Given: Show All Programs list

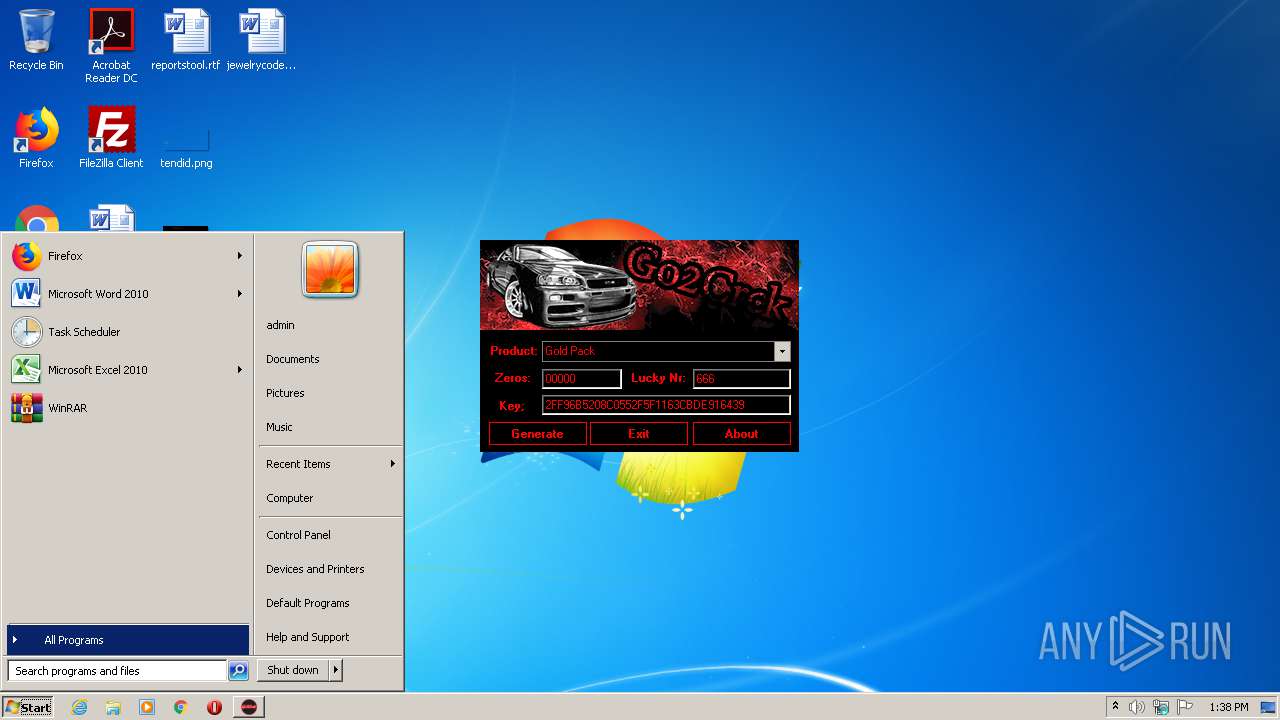Looking at the screenshot, I should tap(128, 640).
